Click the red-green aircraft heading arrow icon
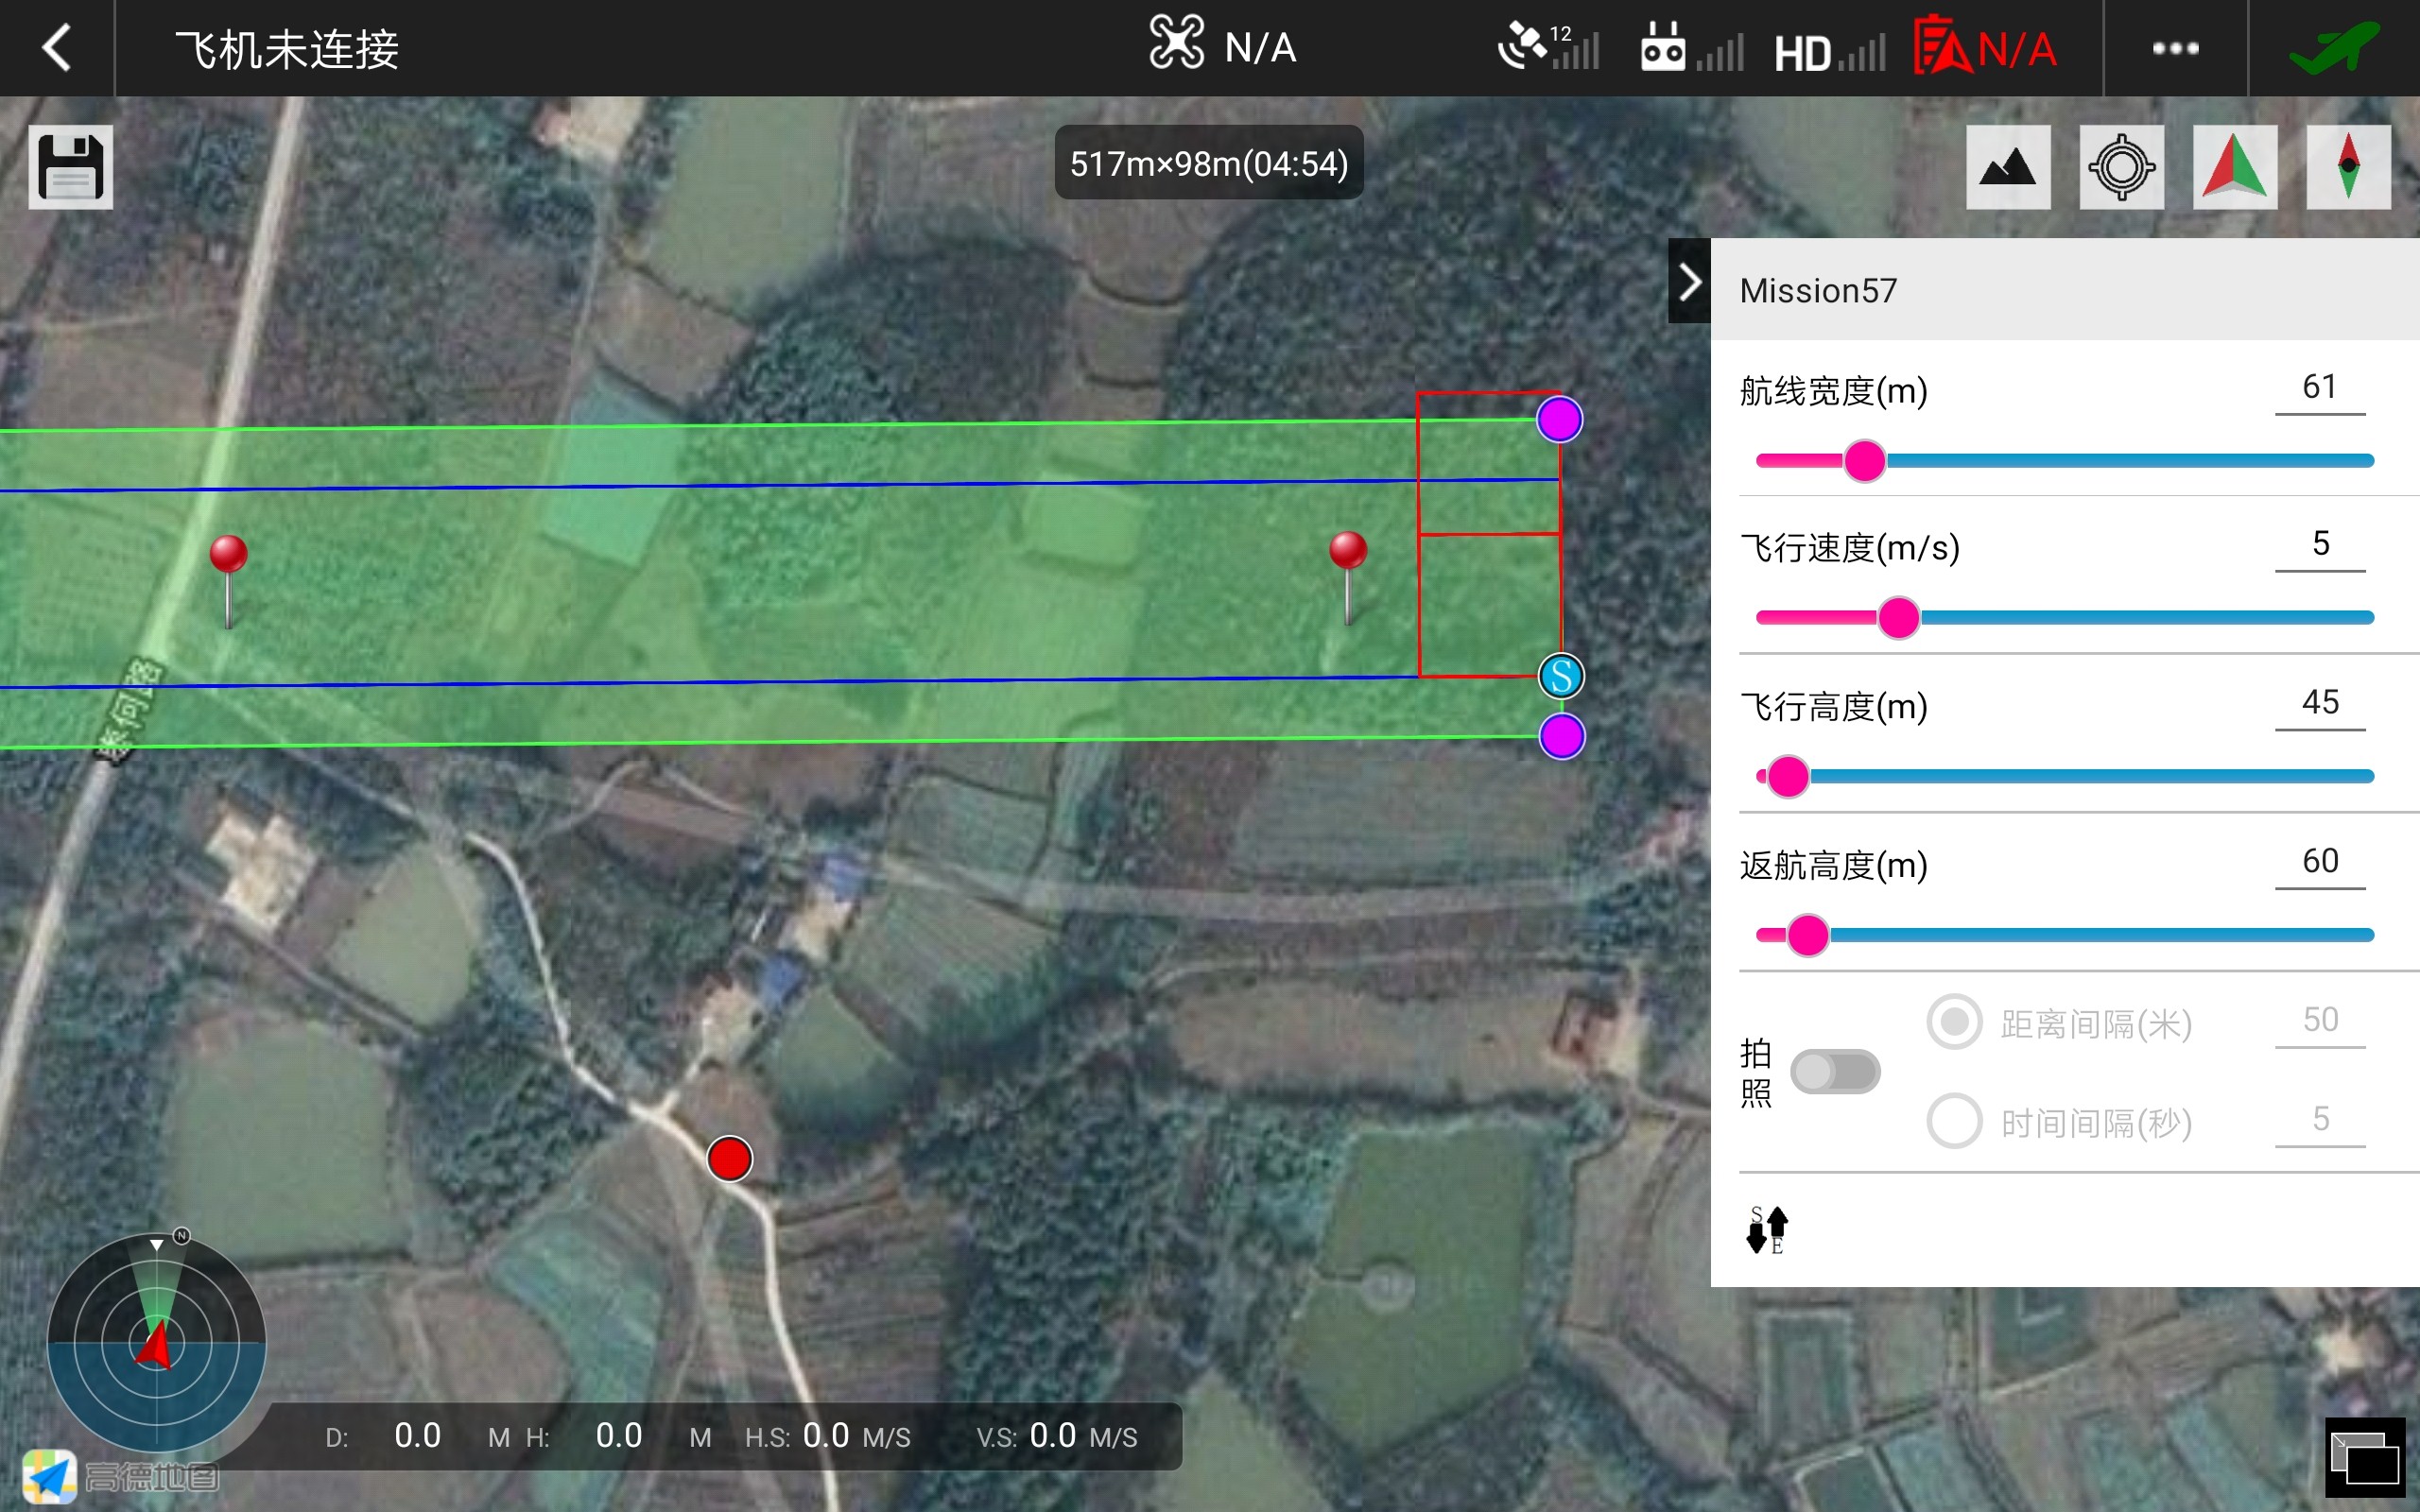 click(2234, 167)
